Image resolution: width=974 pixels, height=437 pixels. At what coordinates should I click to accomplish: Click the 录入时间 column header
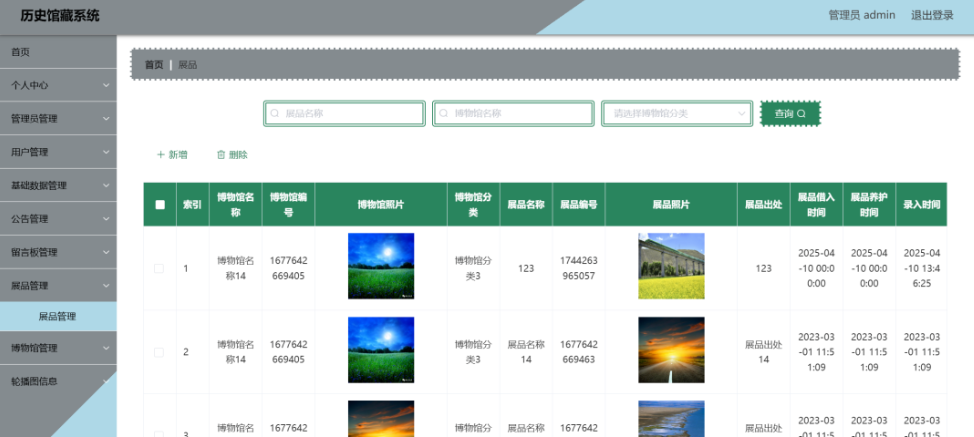pyautogui.click(x=921, y=204)
